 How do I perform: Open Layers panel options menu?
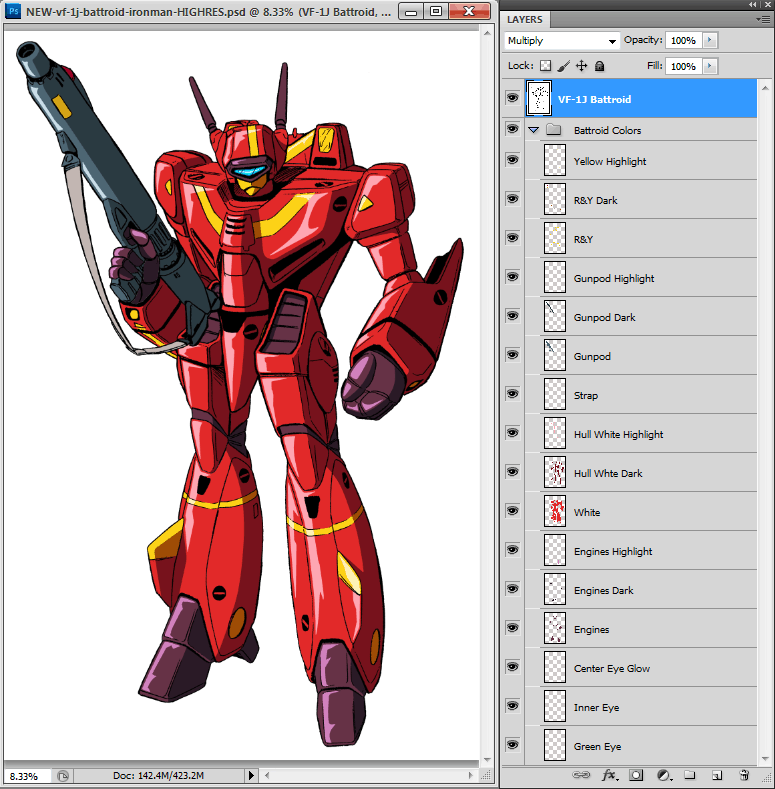point(765,19)
